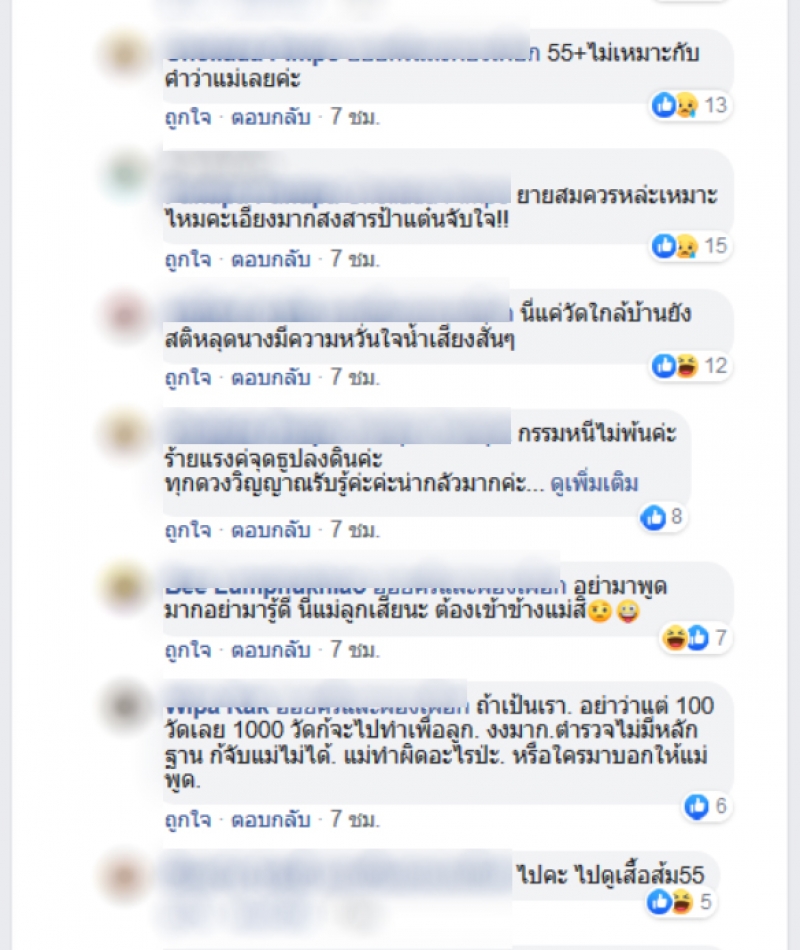
Task: Reply to the comment about 1000 วัด
Action: pyautogui.click(x=271, y=820)
